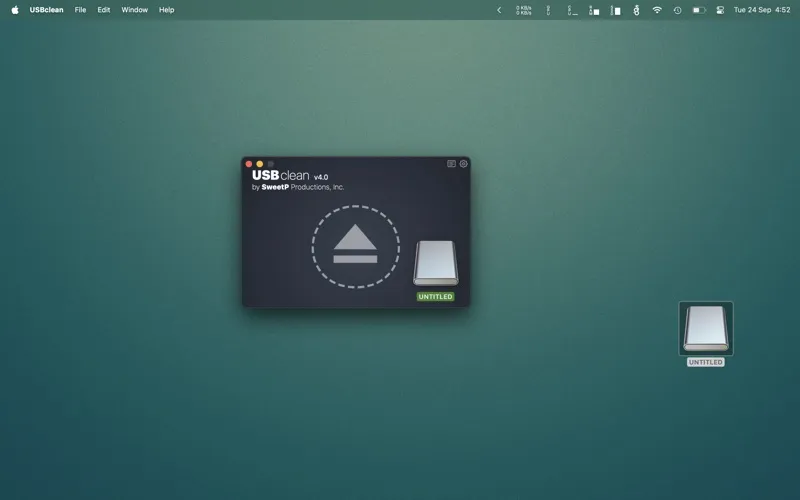Select the UNTITLED drive icon in USBclean window
Screen dimensions: 800x500
tap(436, 263)
